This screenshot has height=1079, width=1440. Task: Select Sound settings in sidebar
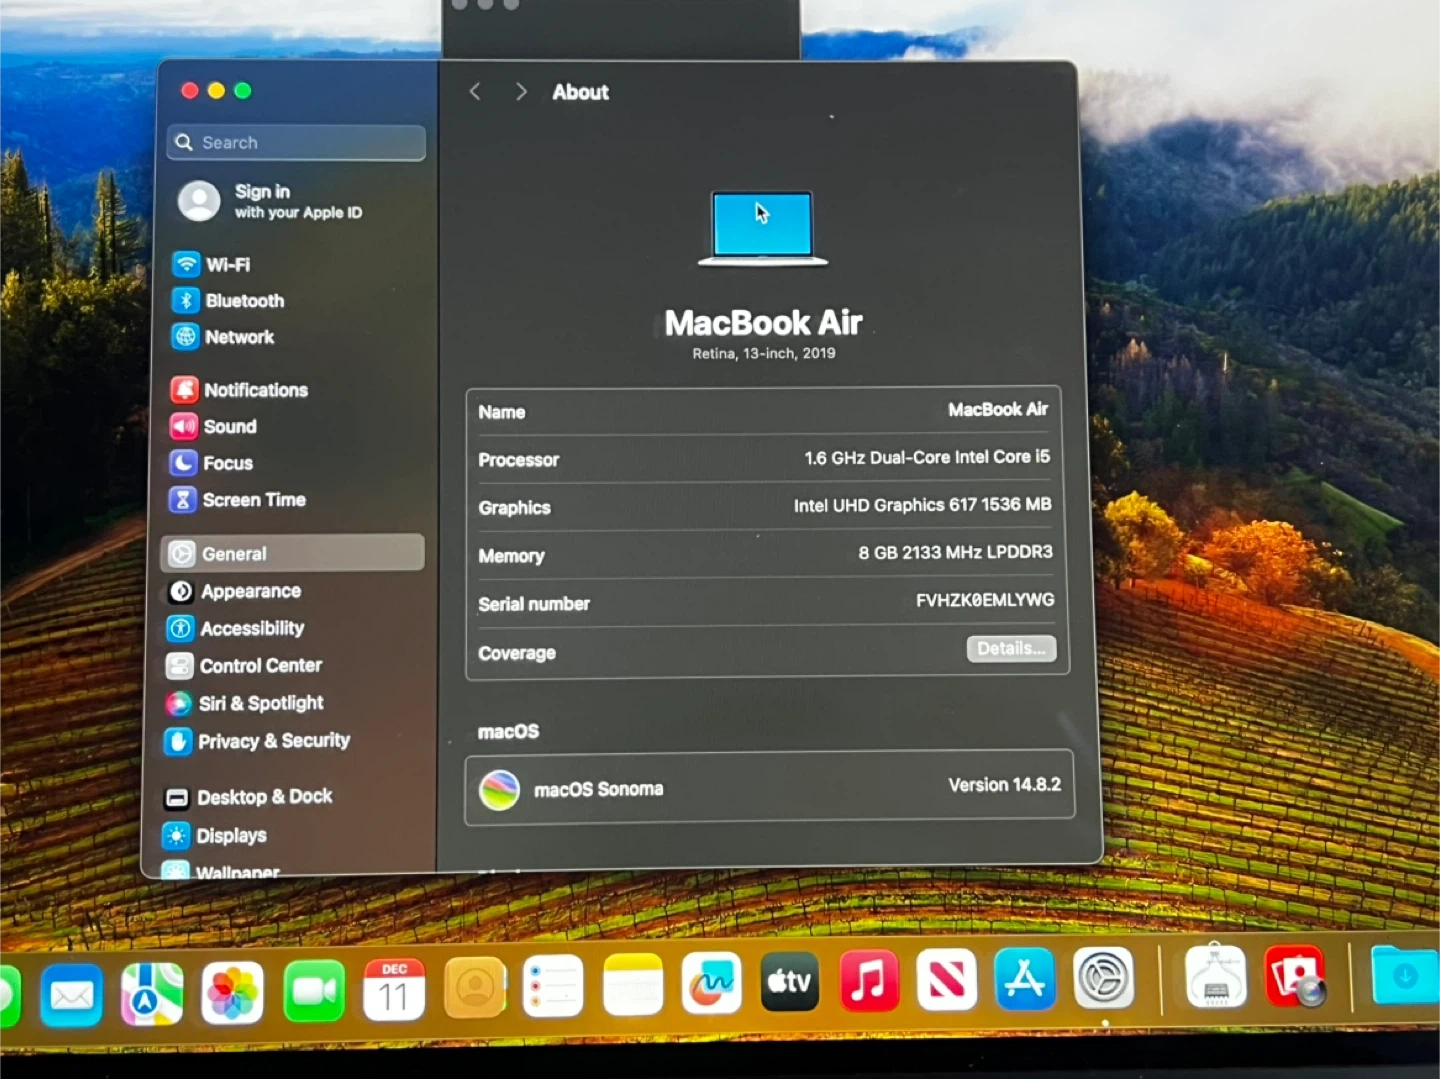[229, 427]
